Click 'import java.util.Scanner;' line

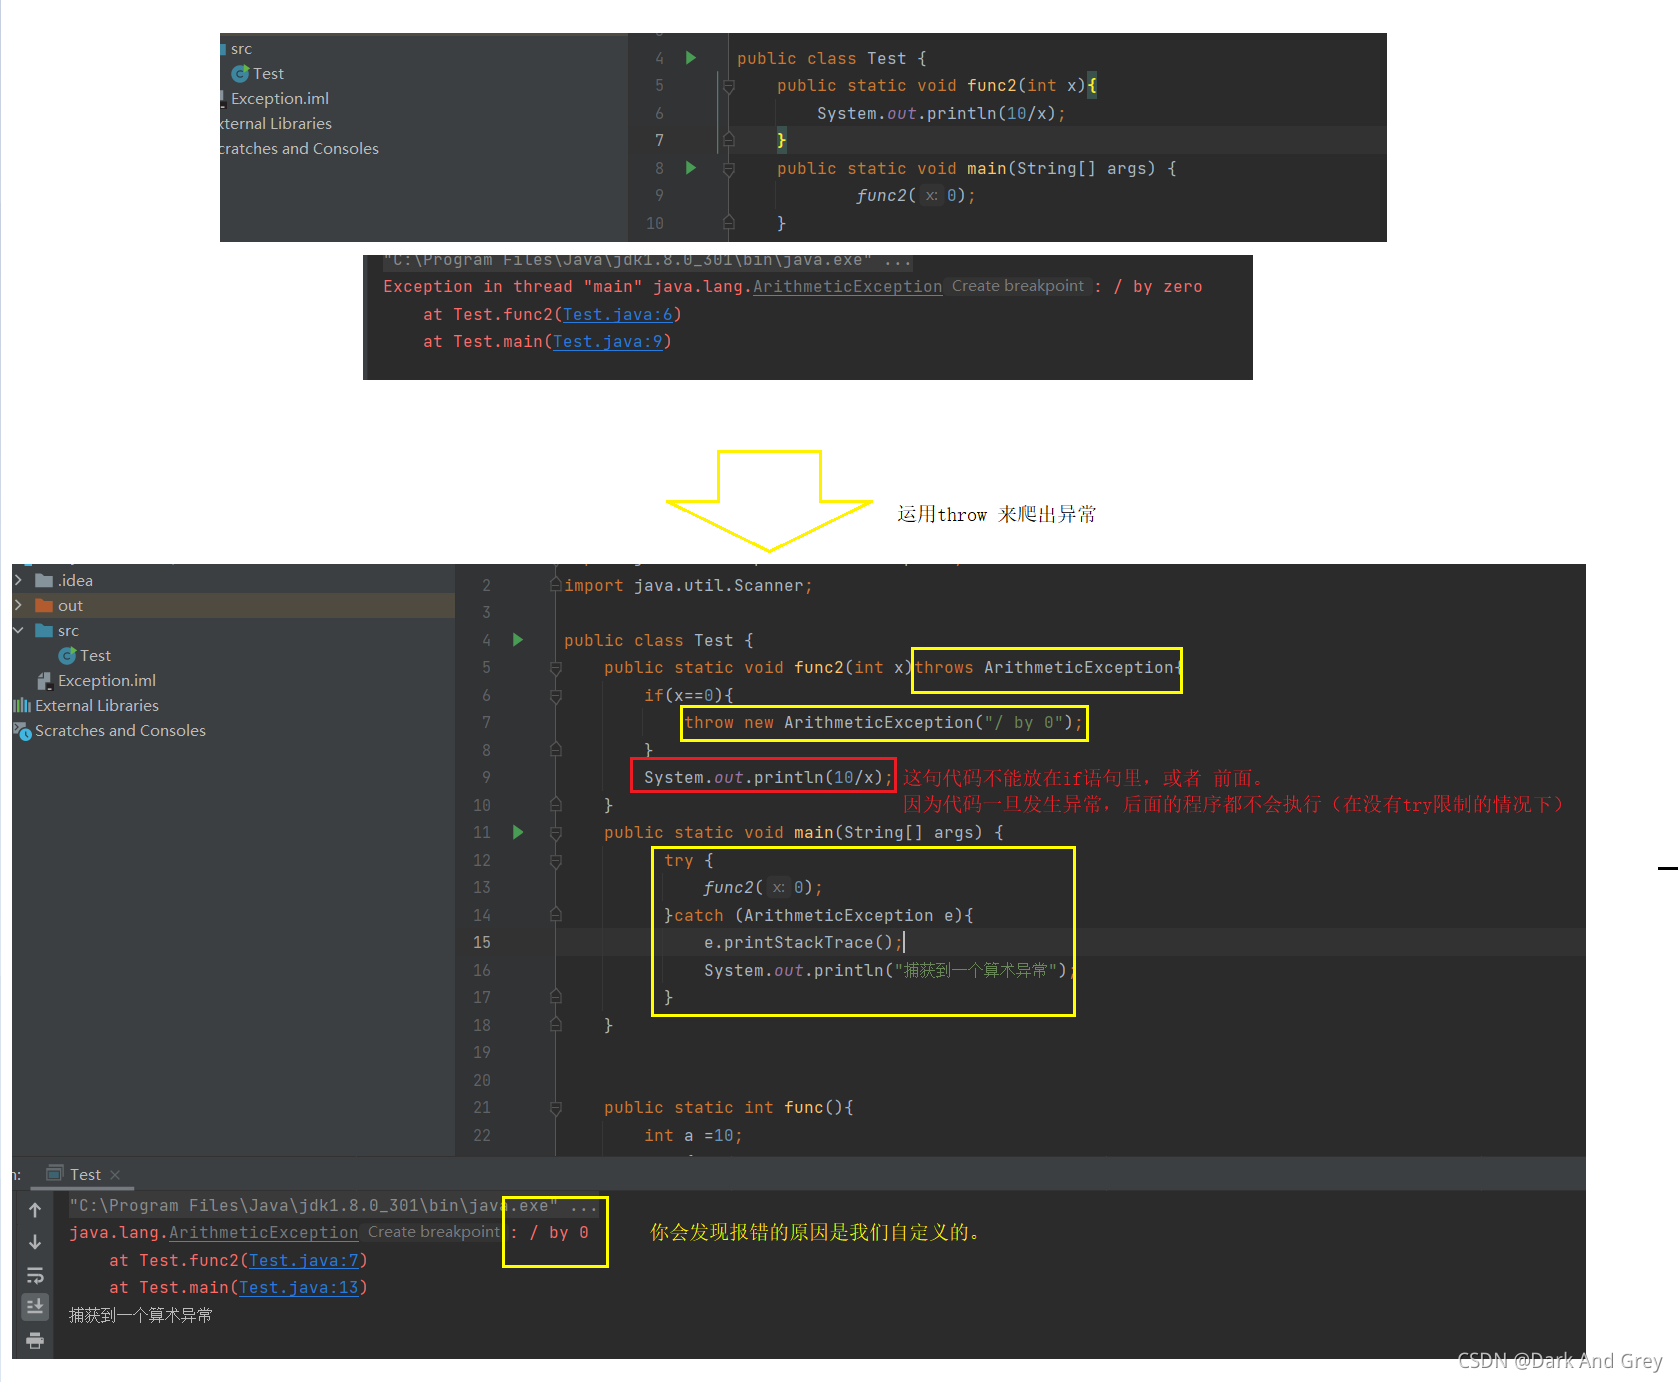point(688,585)
